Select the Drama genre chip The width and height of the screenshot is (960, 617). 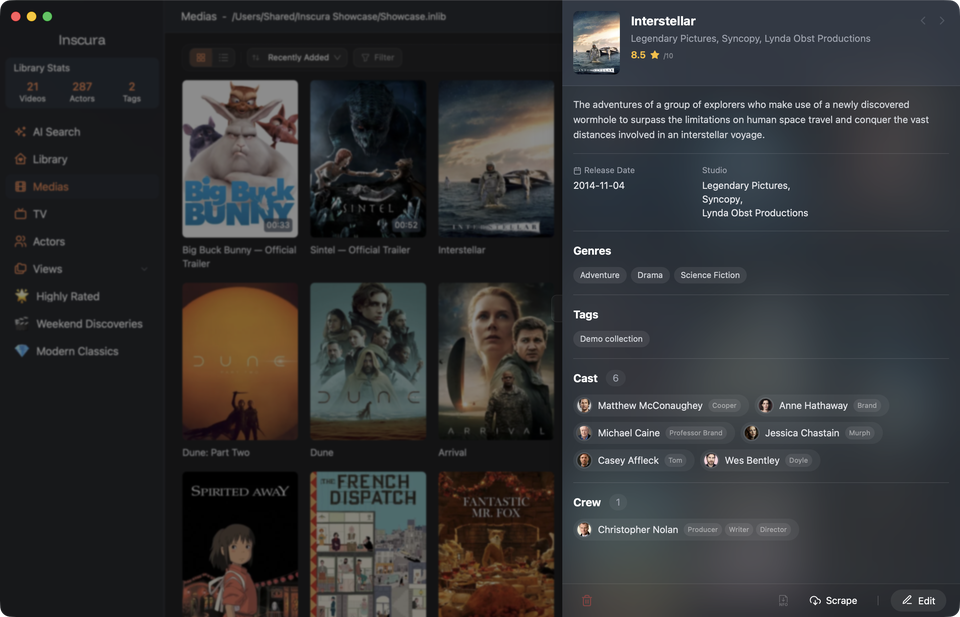click(650, 275)
